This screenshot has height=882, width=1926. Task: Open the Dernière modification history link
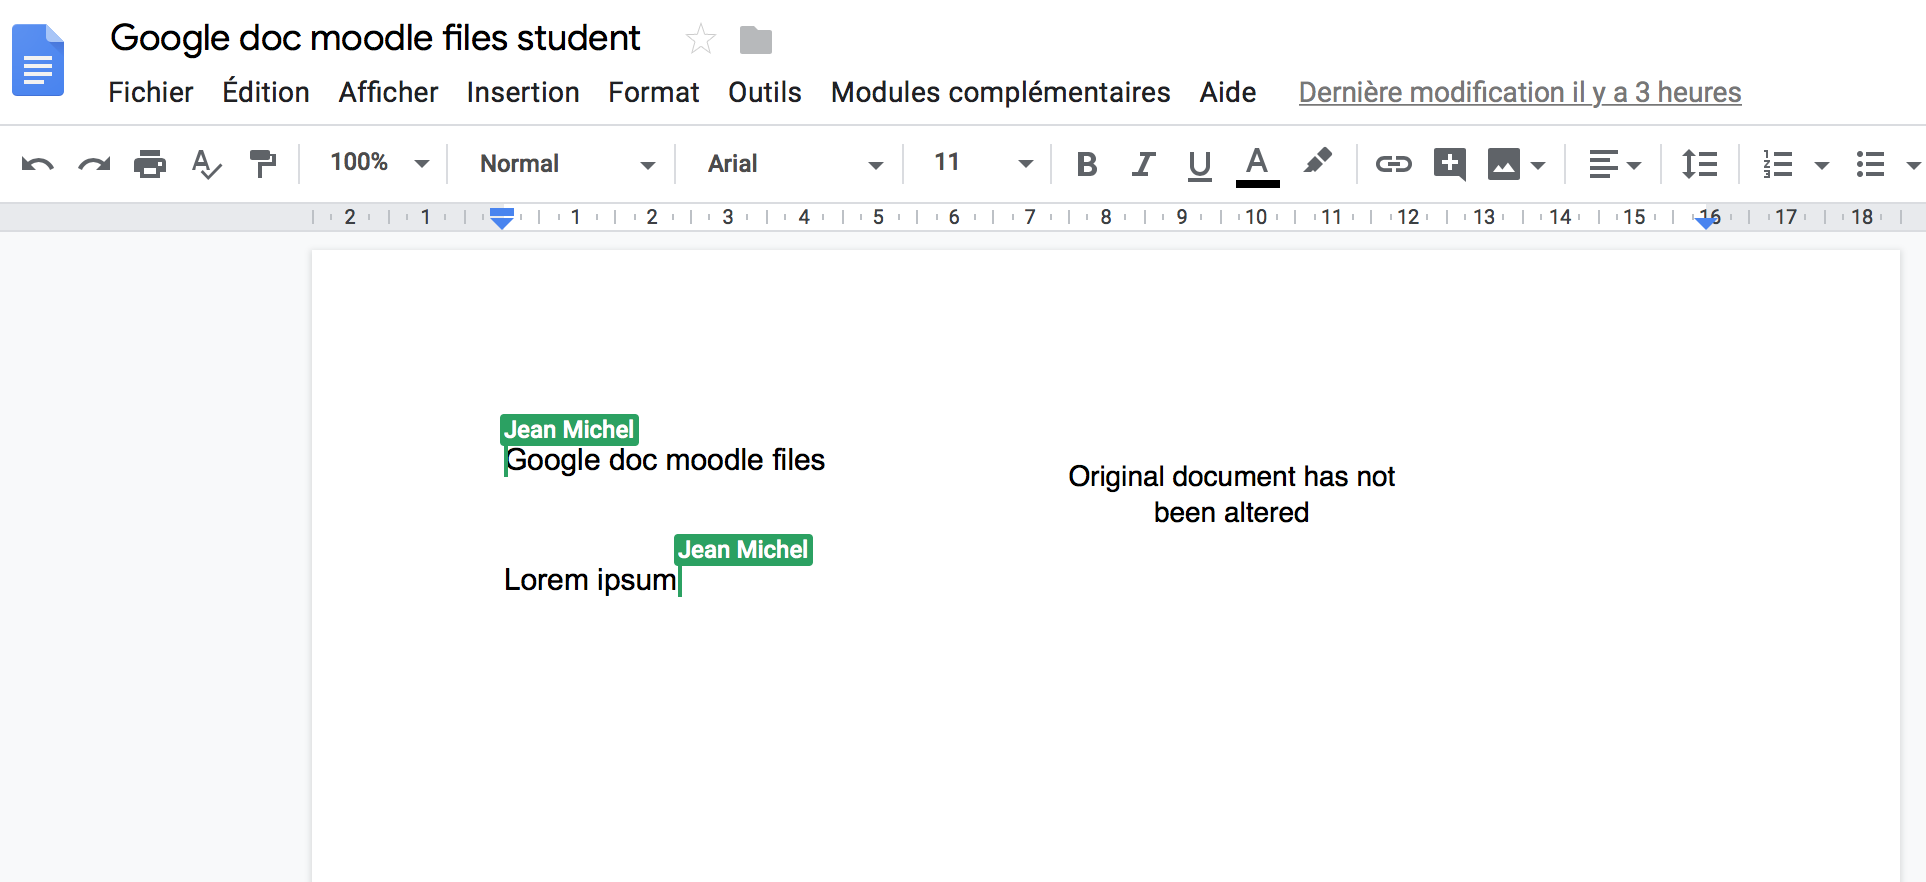[1520, 92]
